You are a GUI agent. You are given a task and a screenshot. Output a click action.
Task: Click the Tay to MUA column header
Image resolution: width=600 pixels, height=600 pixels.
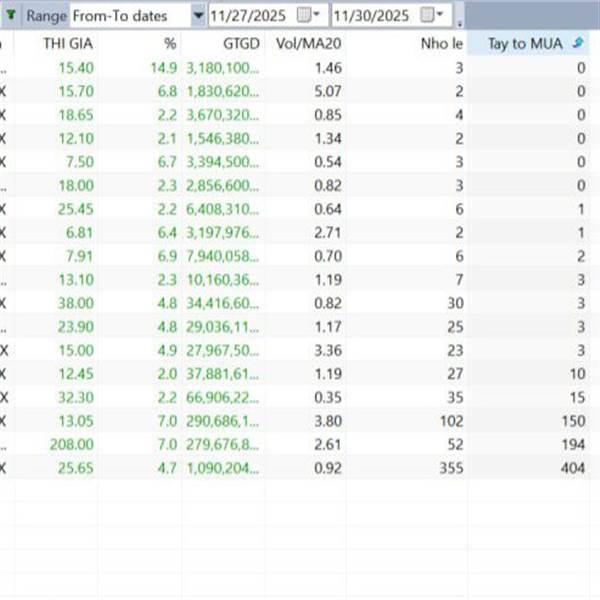tap(525, 44)
